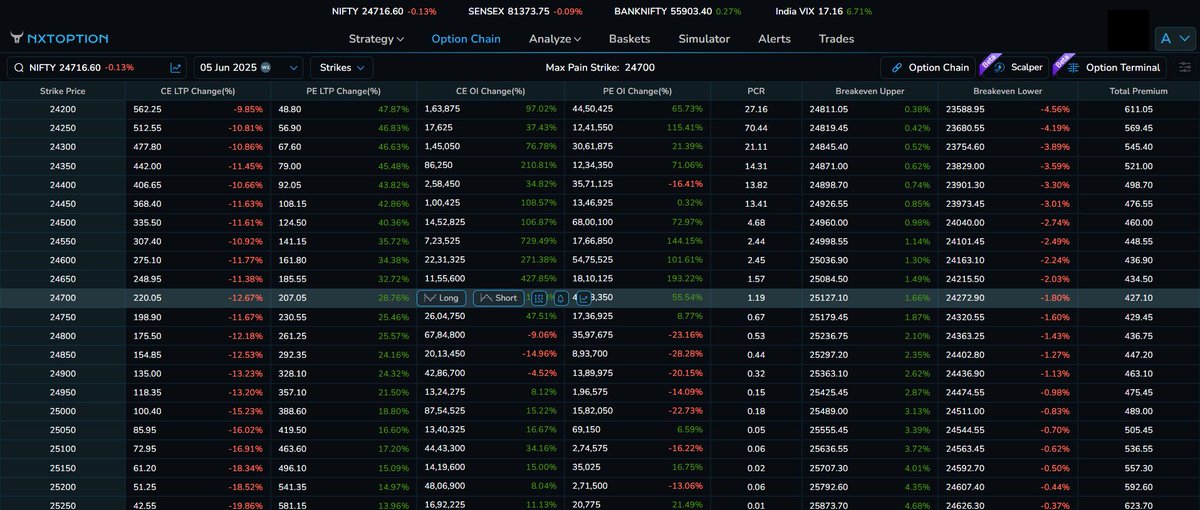Open the Option Terminal button

(1112, 68)
